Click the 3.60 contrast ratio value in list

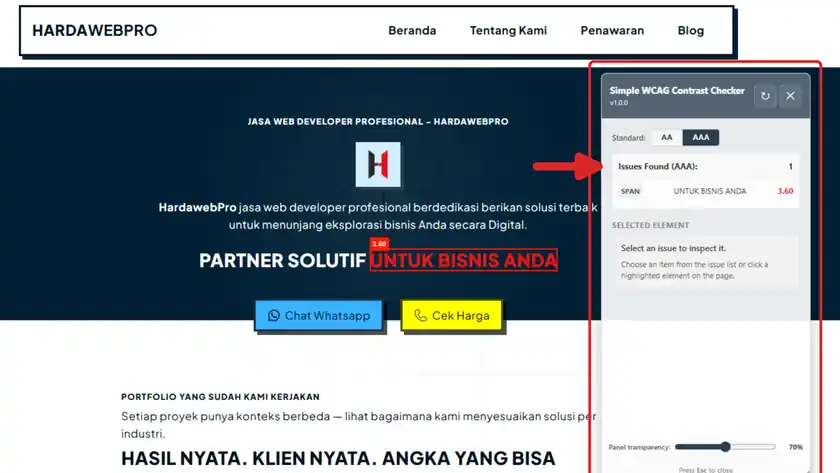785,191
